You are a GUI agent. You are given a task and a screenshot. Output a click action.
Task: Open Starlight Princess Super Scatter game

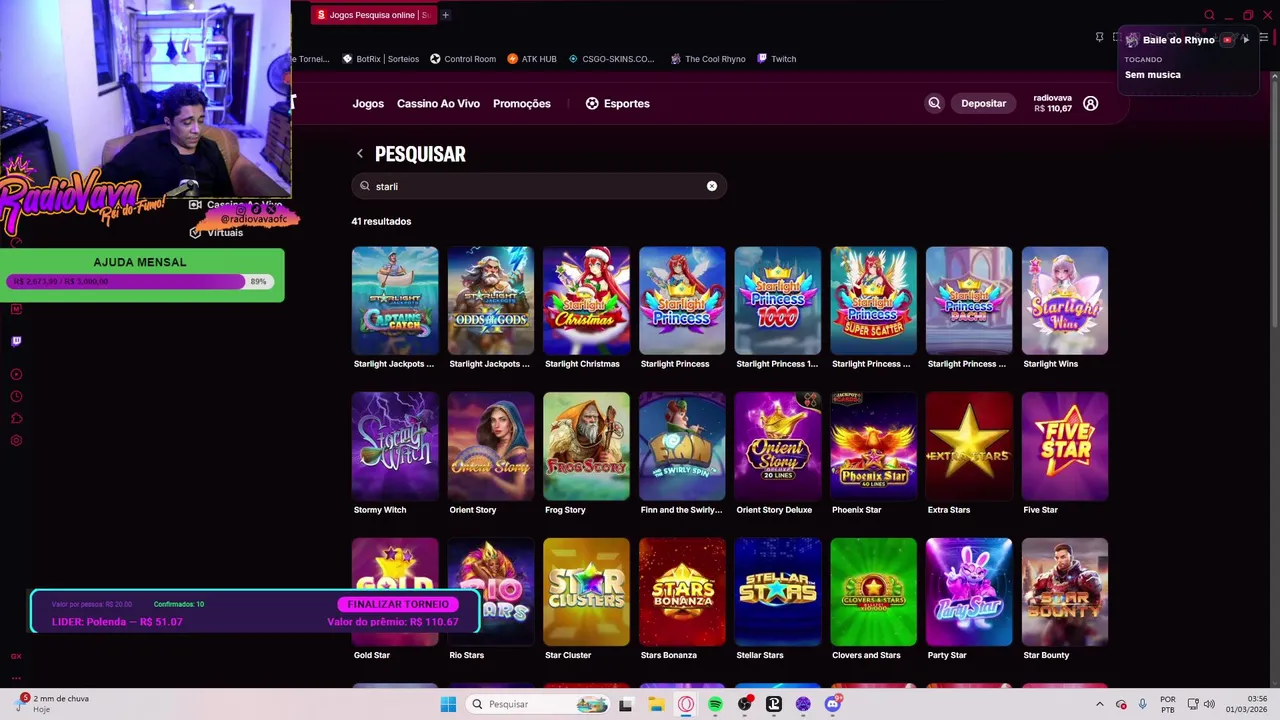[873, 300]
